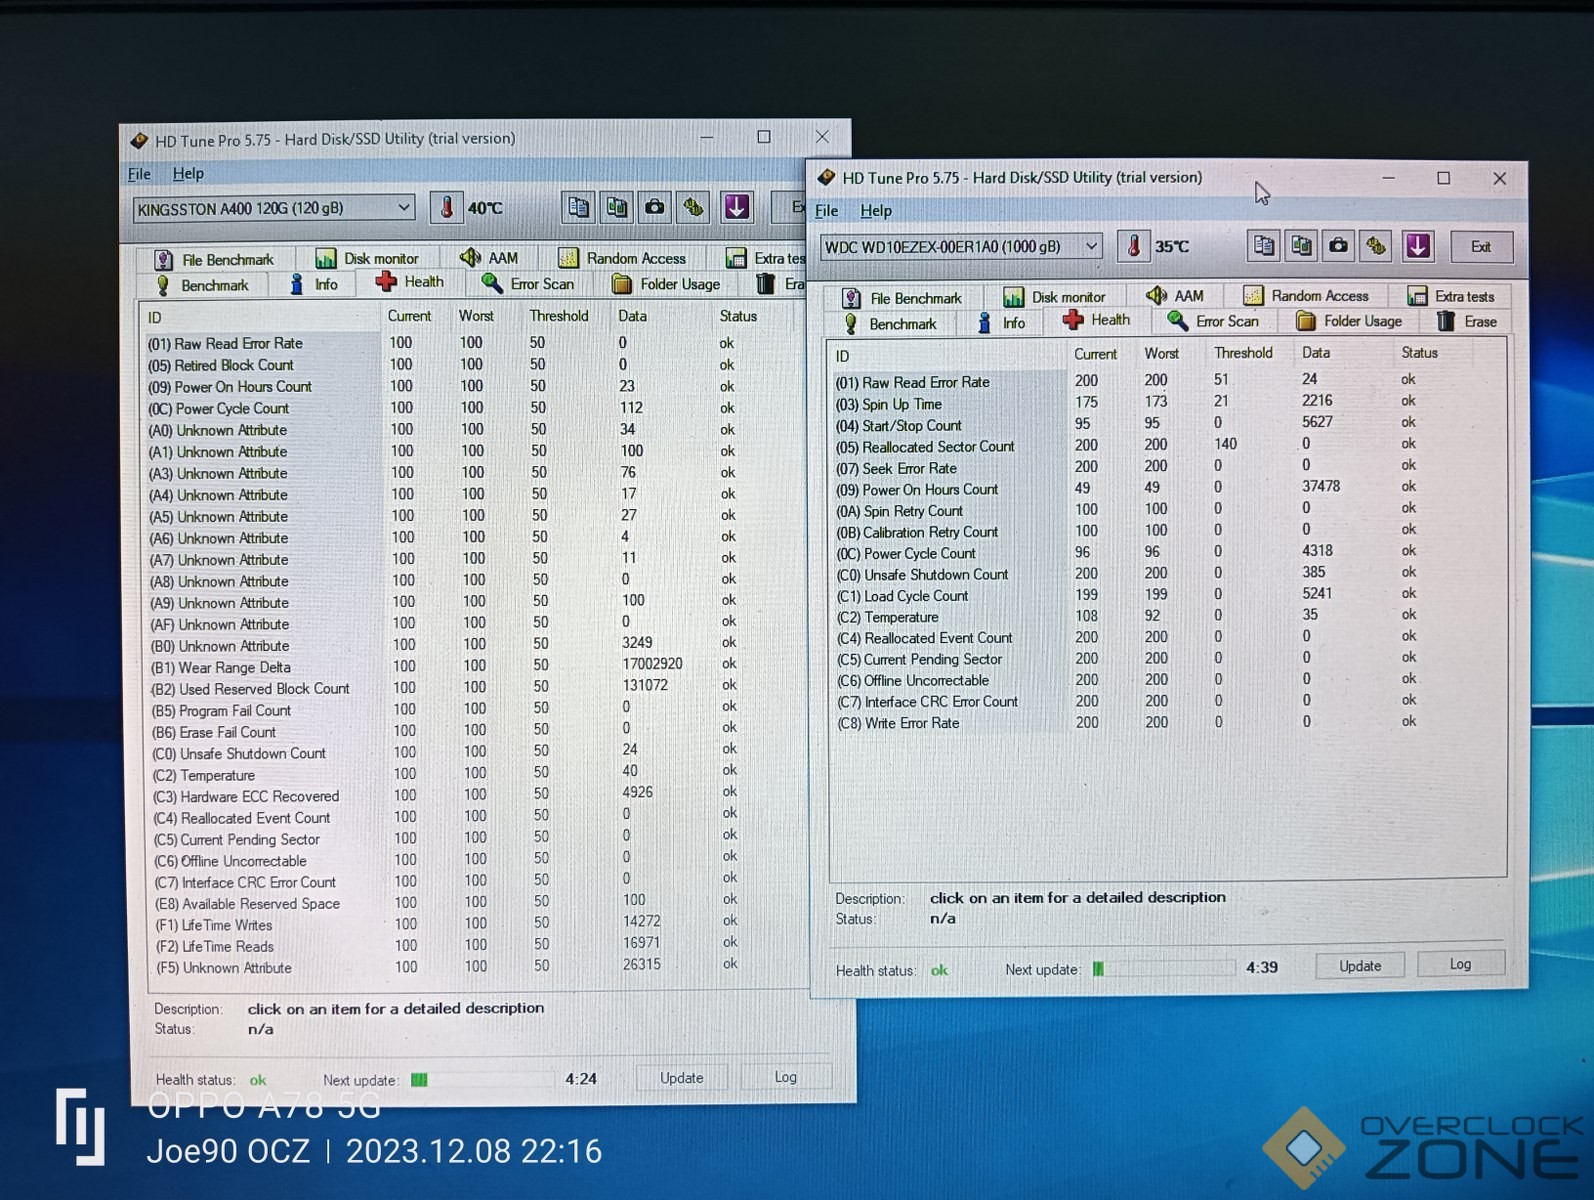1594x1200 pixels.
Task: Switch to File Benchmark tab in Kingston window
Action: pyautogui.click(x=216, y=260)
